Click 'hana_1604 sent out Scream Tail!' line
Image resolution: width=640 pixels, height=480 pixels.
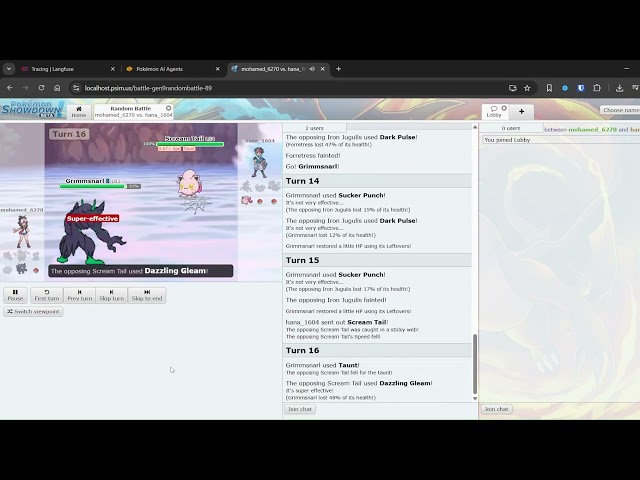[337, 322]
